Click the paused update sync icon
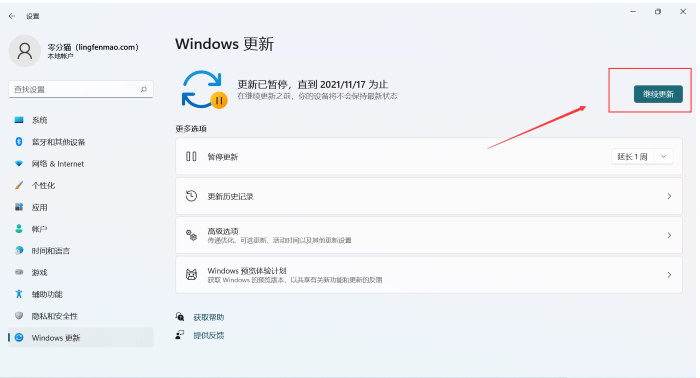Viewport: 700px width, 378px height. (x=204, y=90)
